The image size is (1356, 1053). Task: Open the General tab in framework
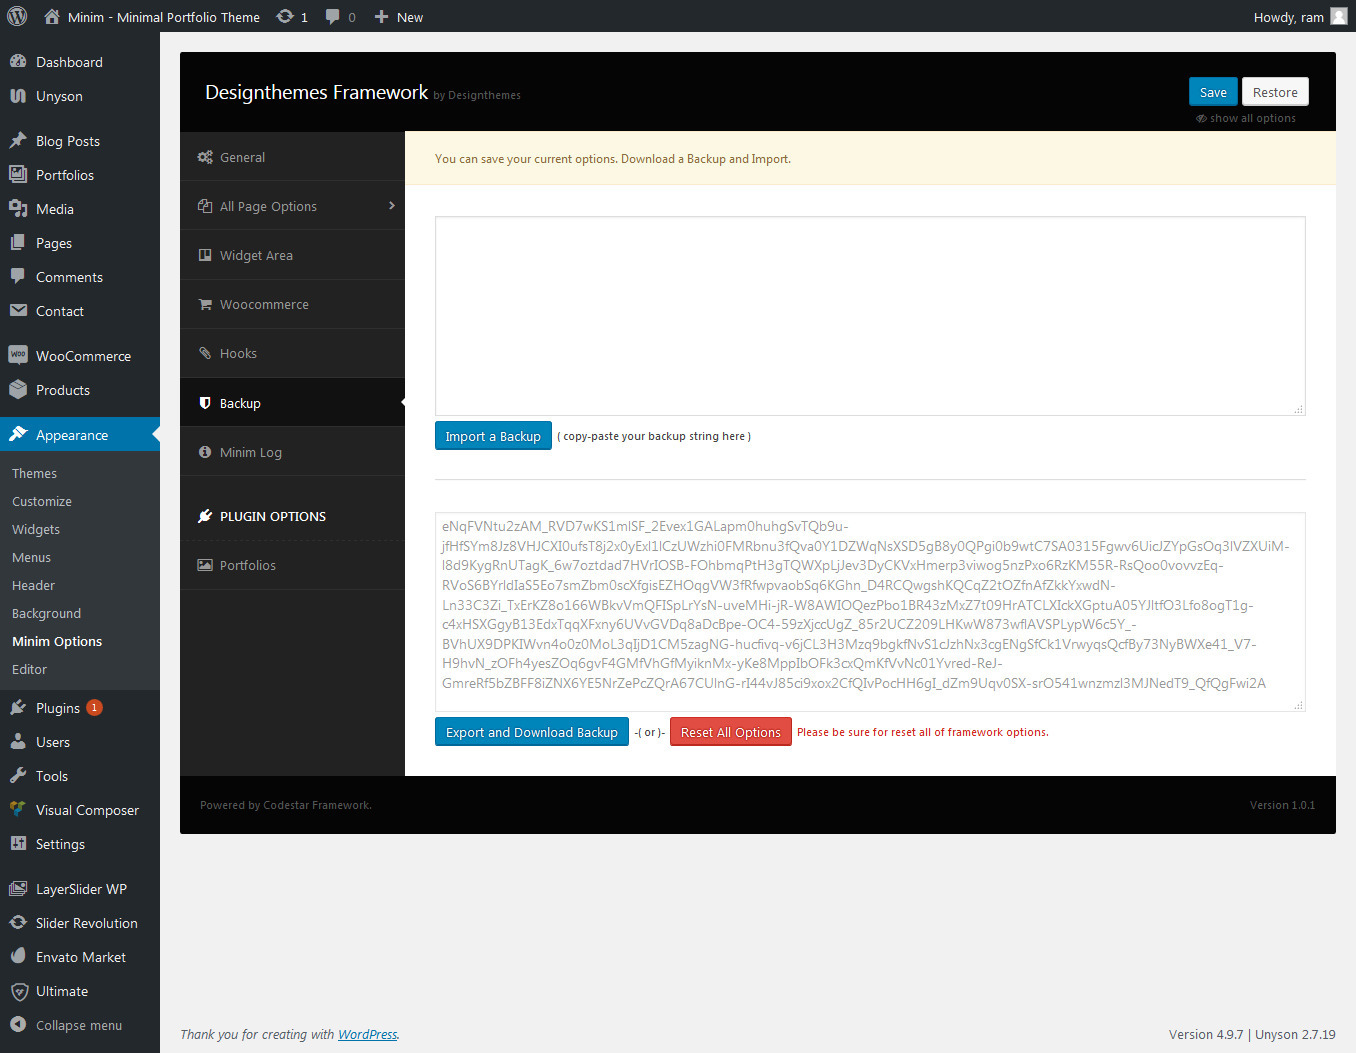pyautogui.click(x=292, y=157)
